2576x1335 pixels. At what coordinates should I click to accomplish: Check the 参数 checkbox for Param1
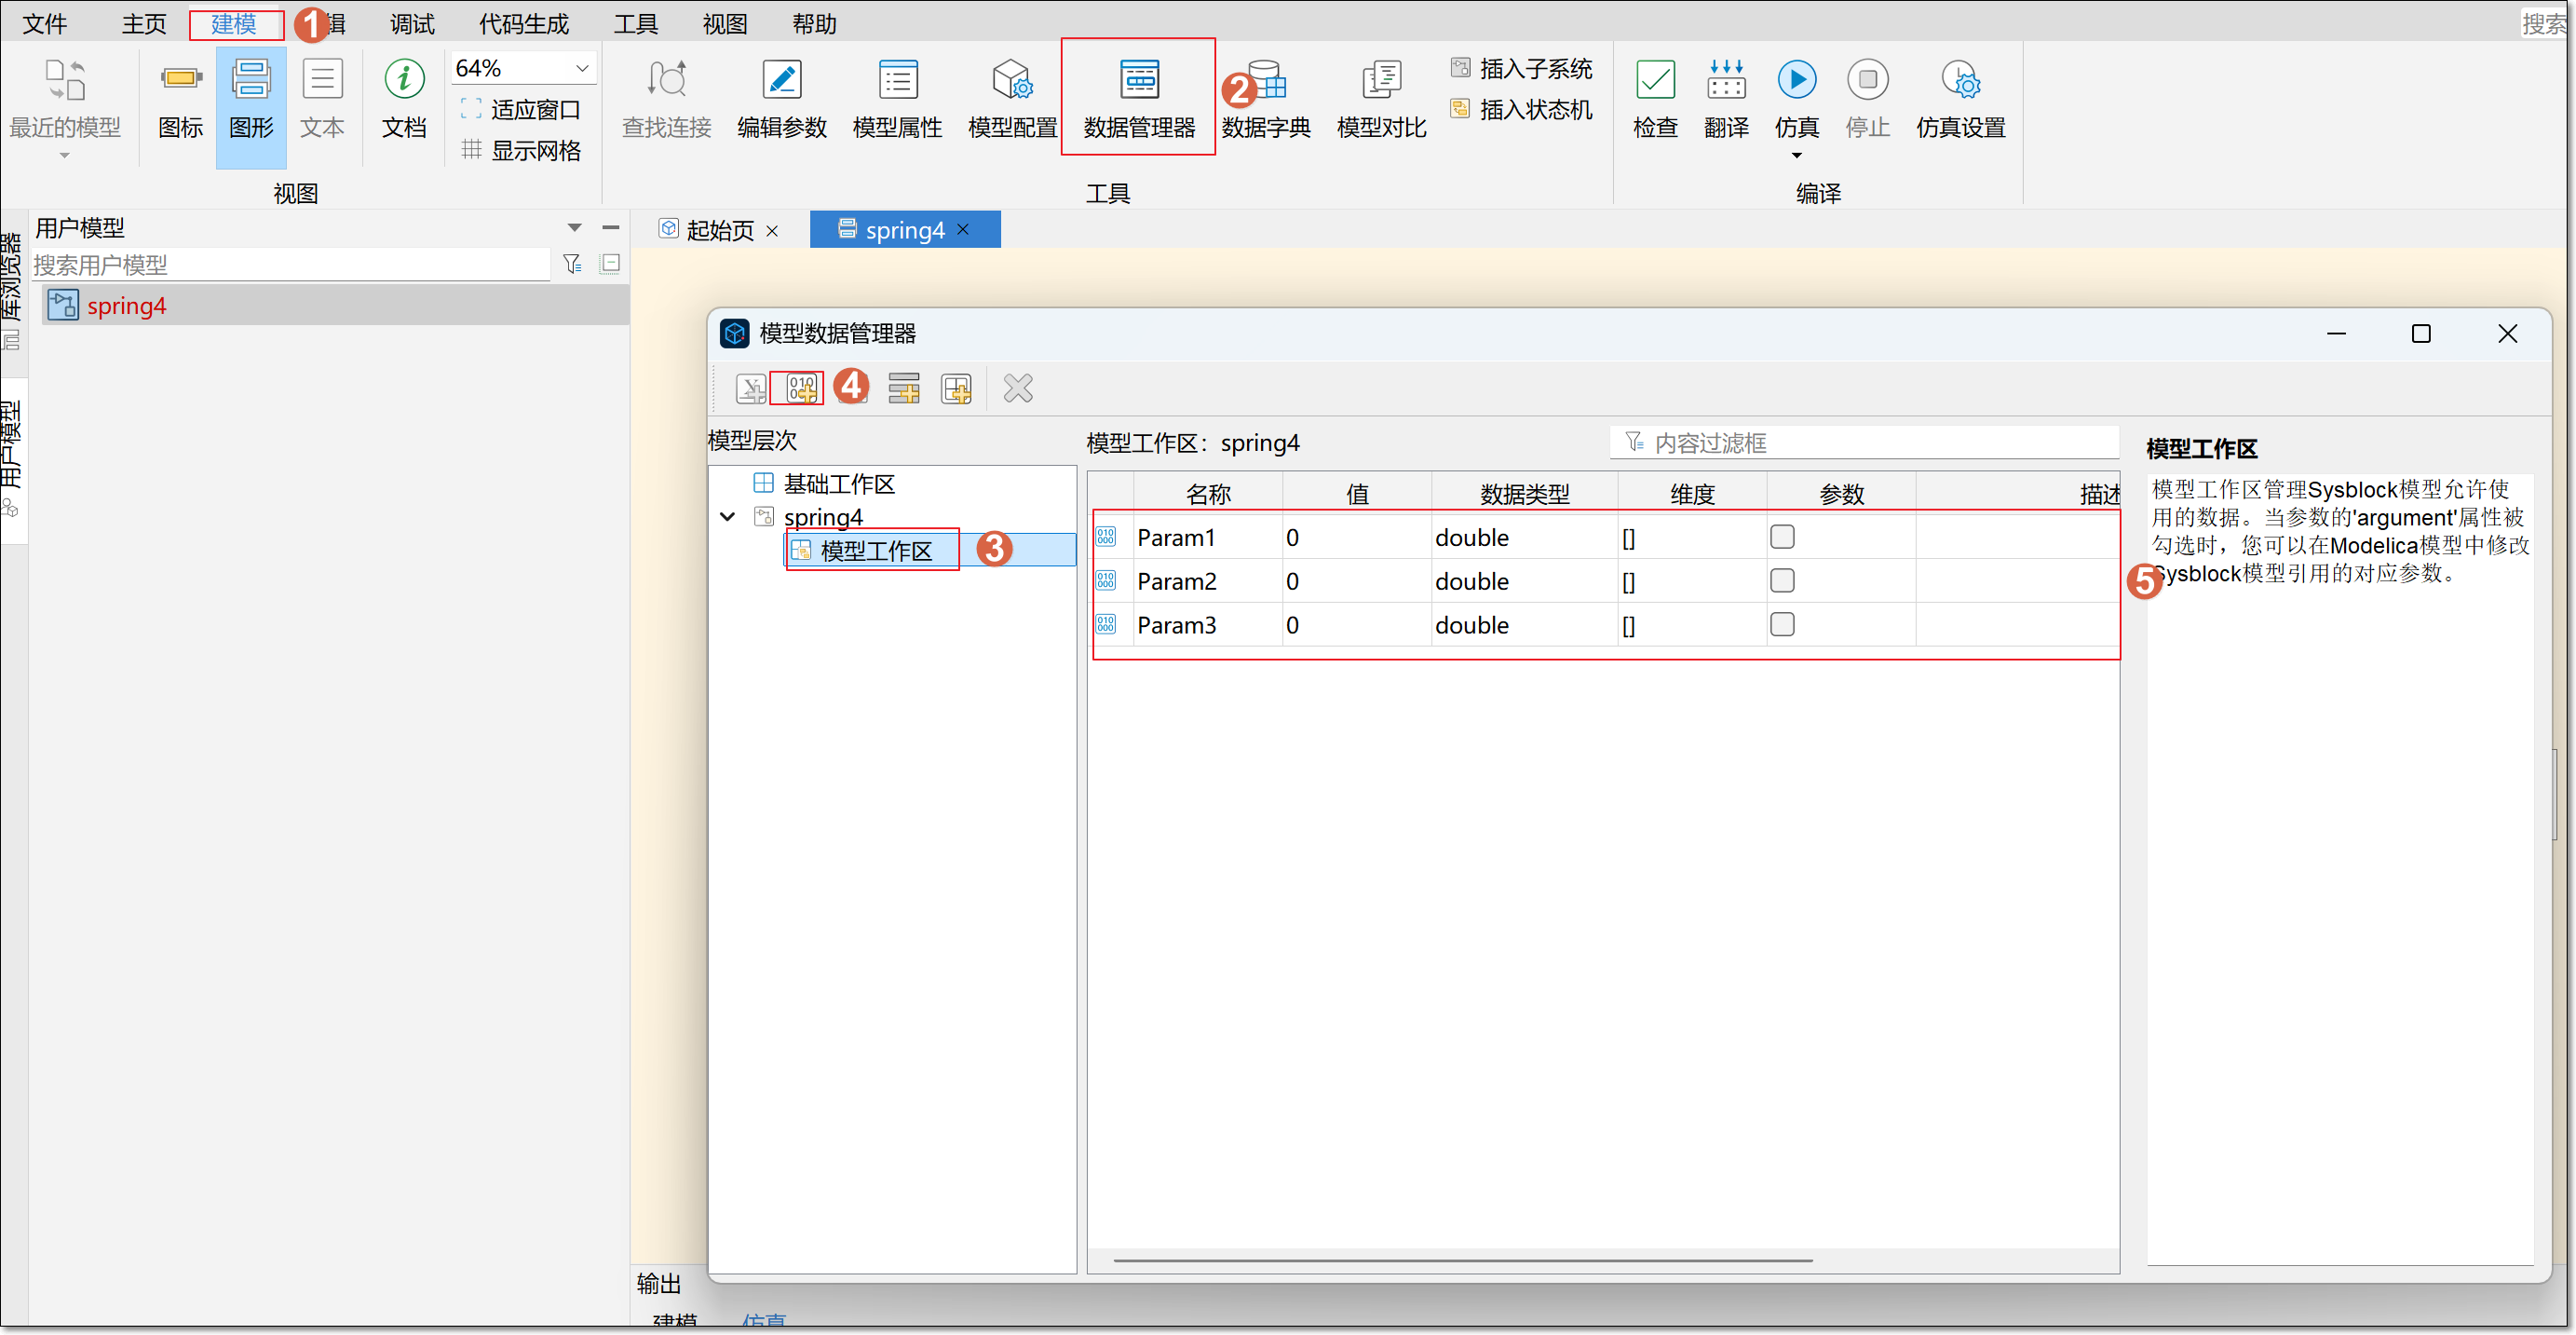(1782, 537)
